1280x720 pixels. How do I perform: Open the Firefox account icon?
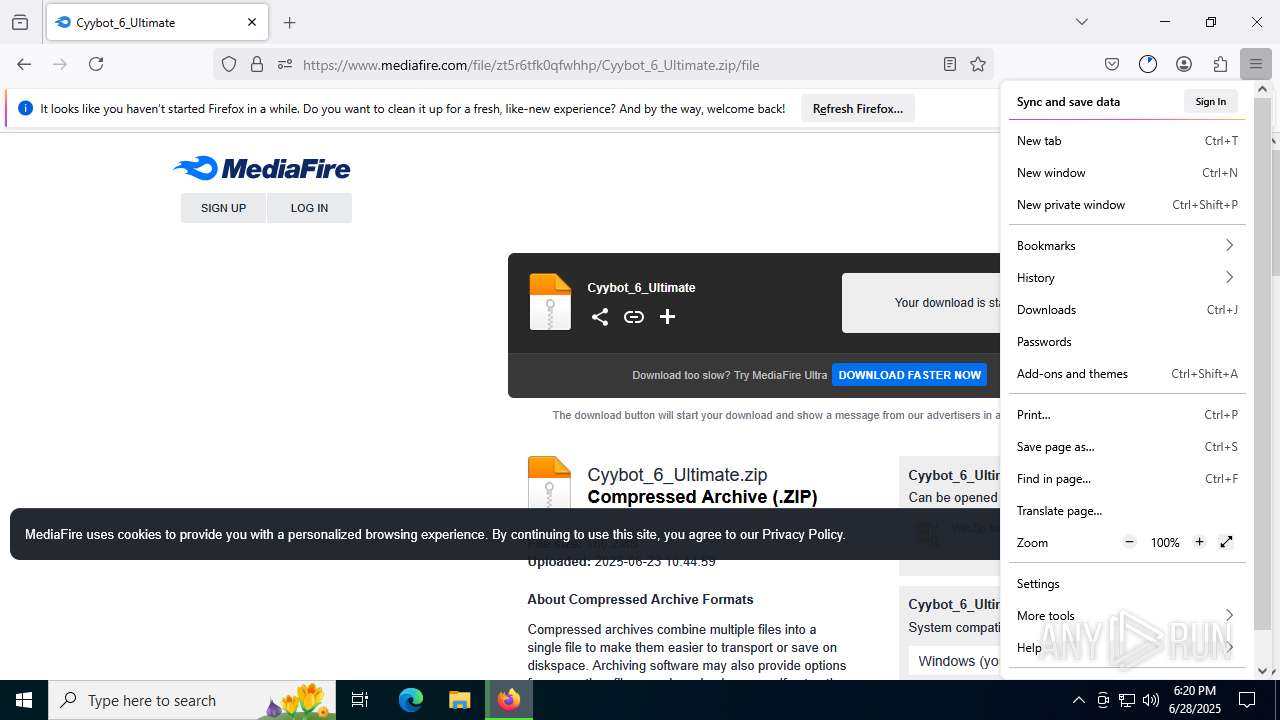click(x=1184, y=64)
